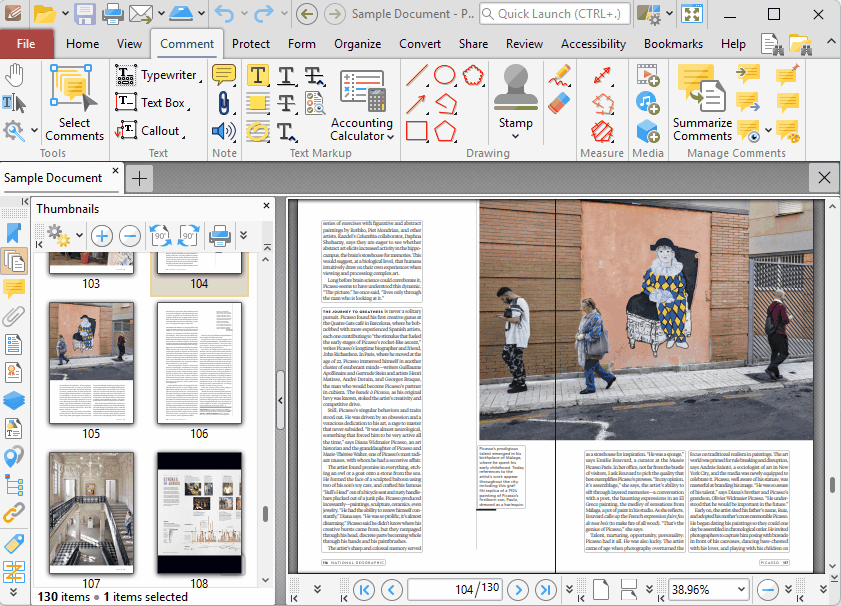Click the Sticky Note icon

point(224,76)
